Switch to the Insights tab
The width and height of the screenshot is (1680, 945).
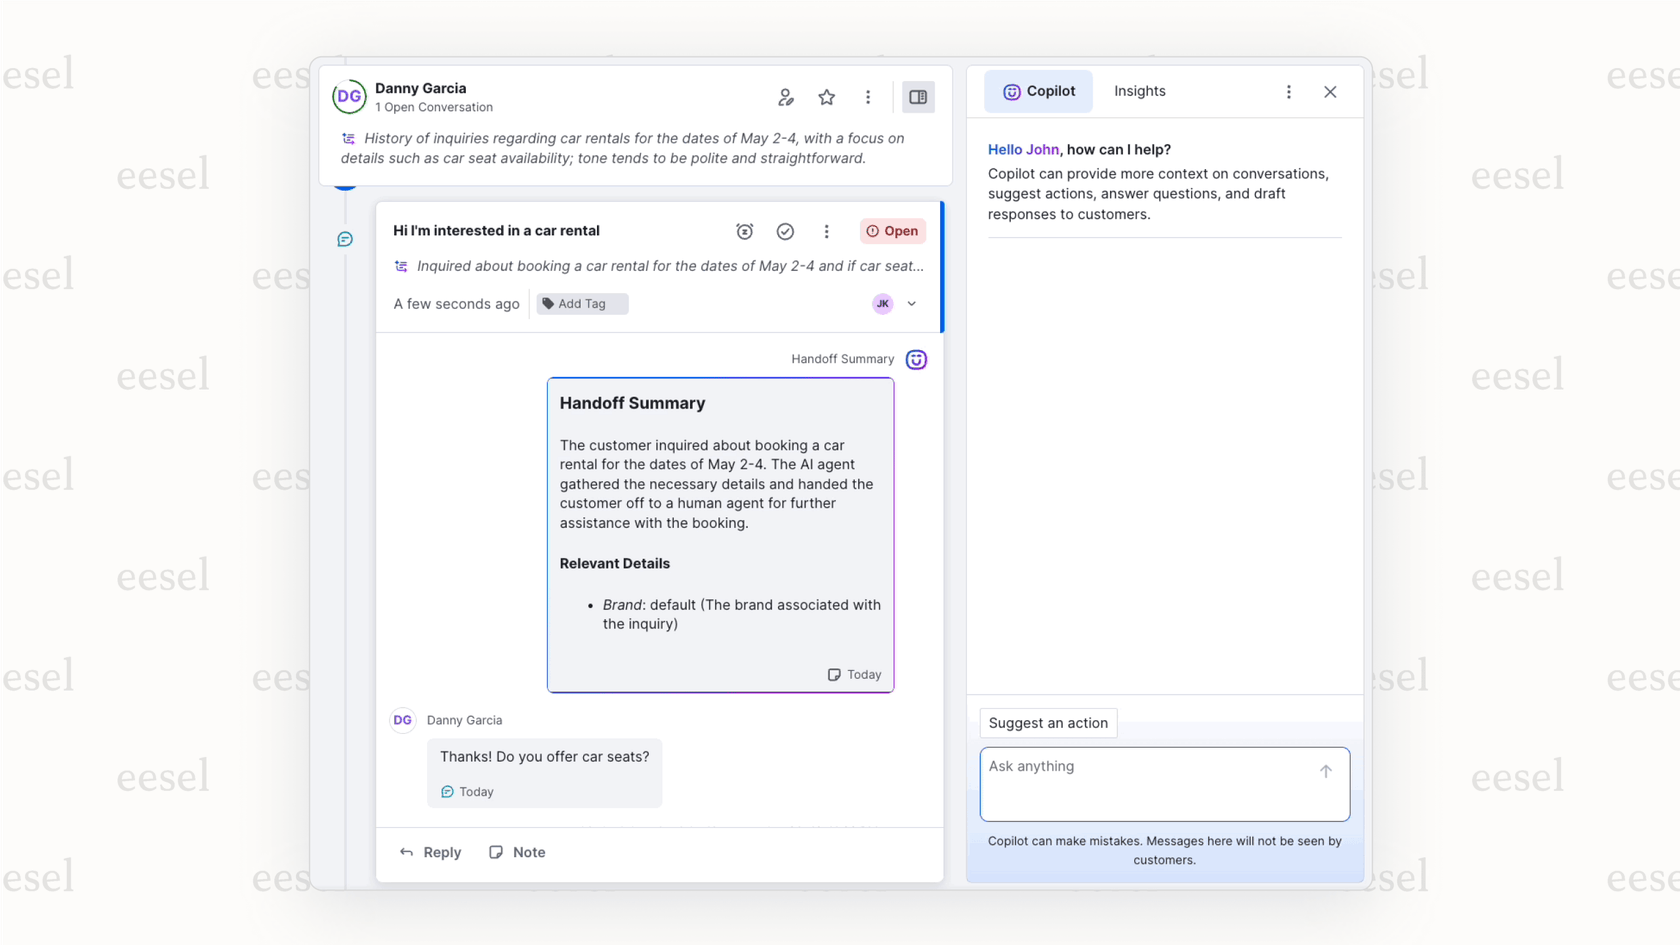(x=1139, y=91)
